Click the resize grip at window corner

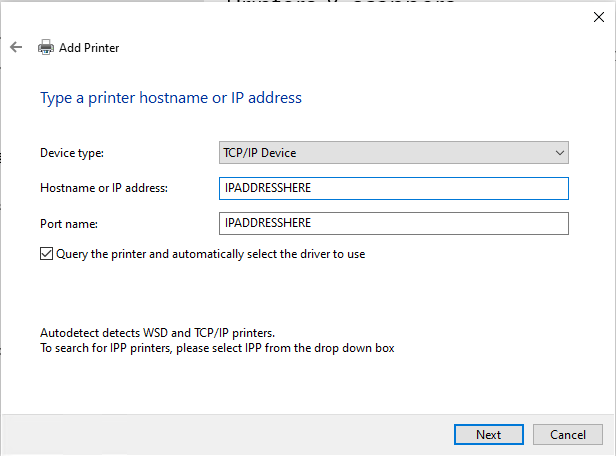click(x=610, y=450)
